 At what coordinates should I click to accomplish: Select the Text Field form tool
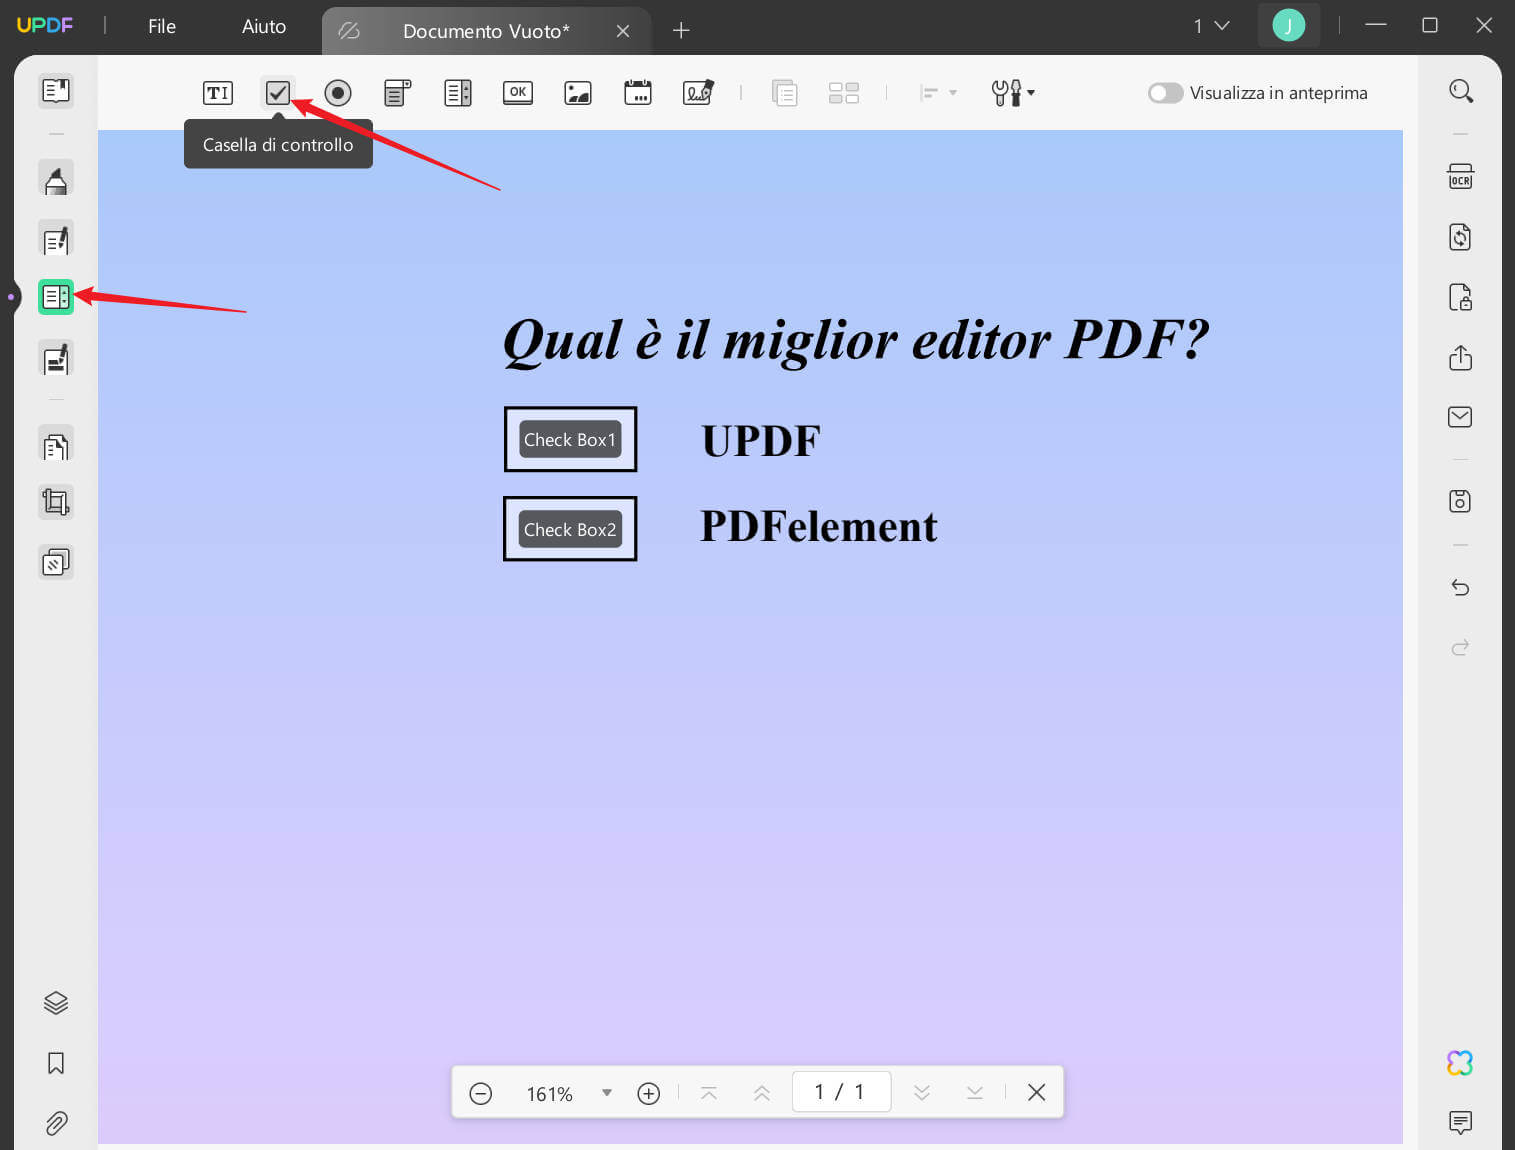click(217, 92)
